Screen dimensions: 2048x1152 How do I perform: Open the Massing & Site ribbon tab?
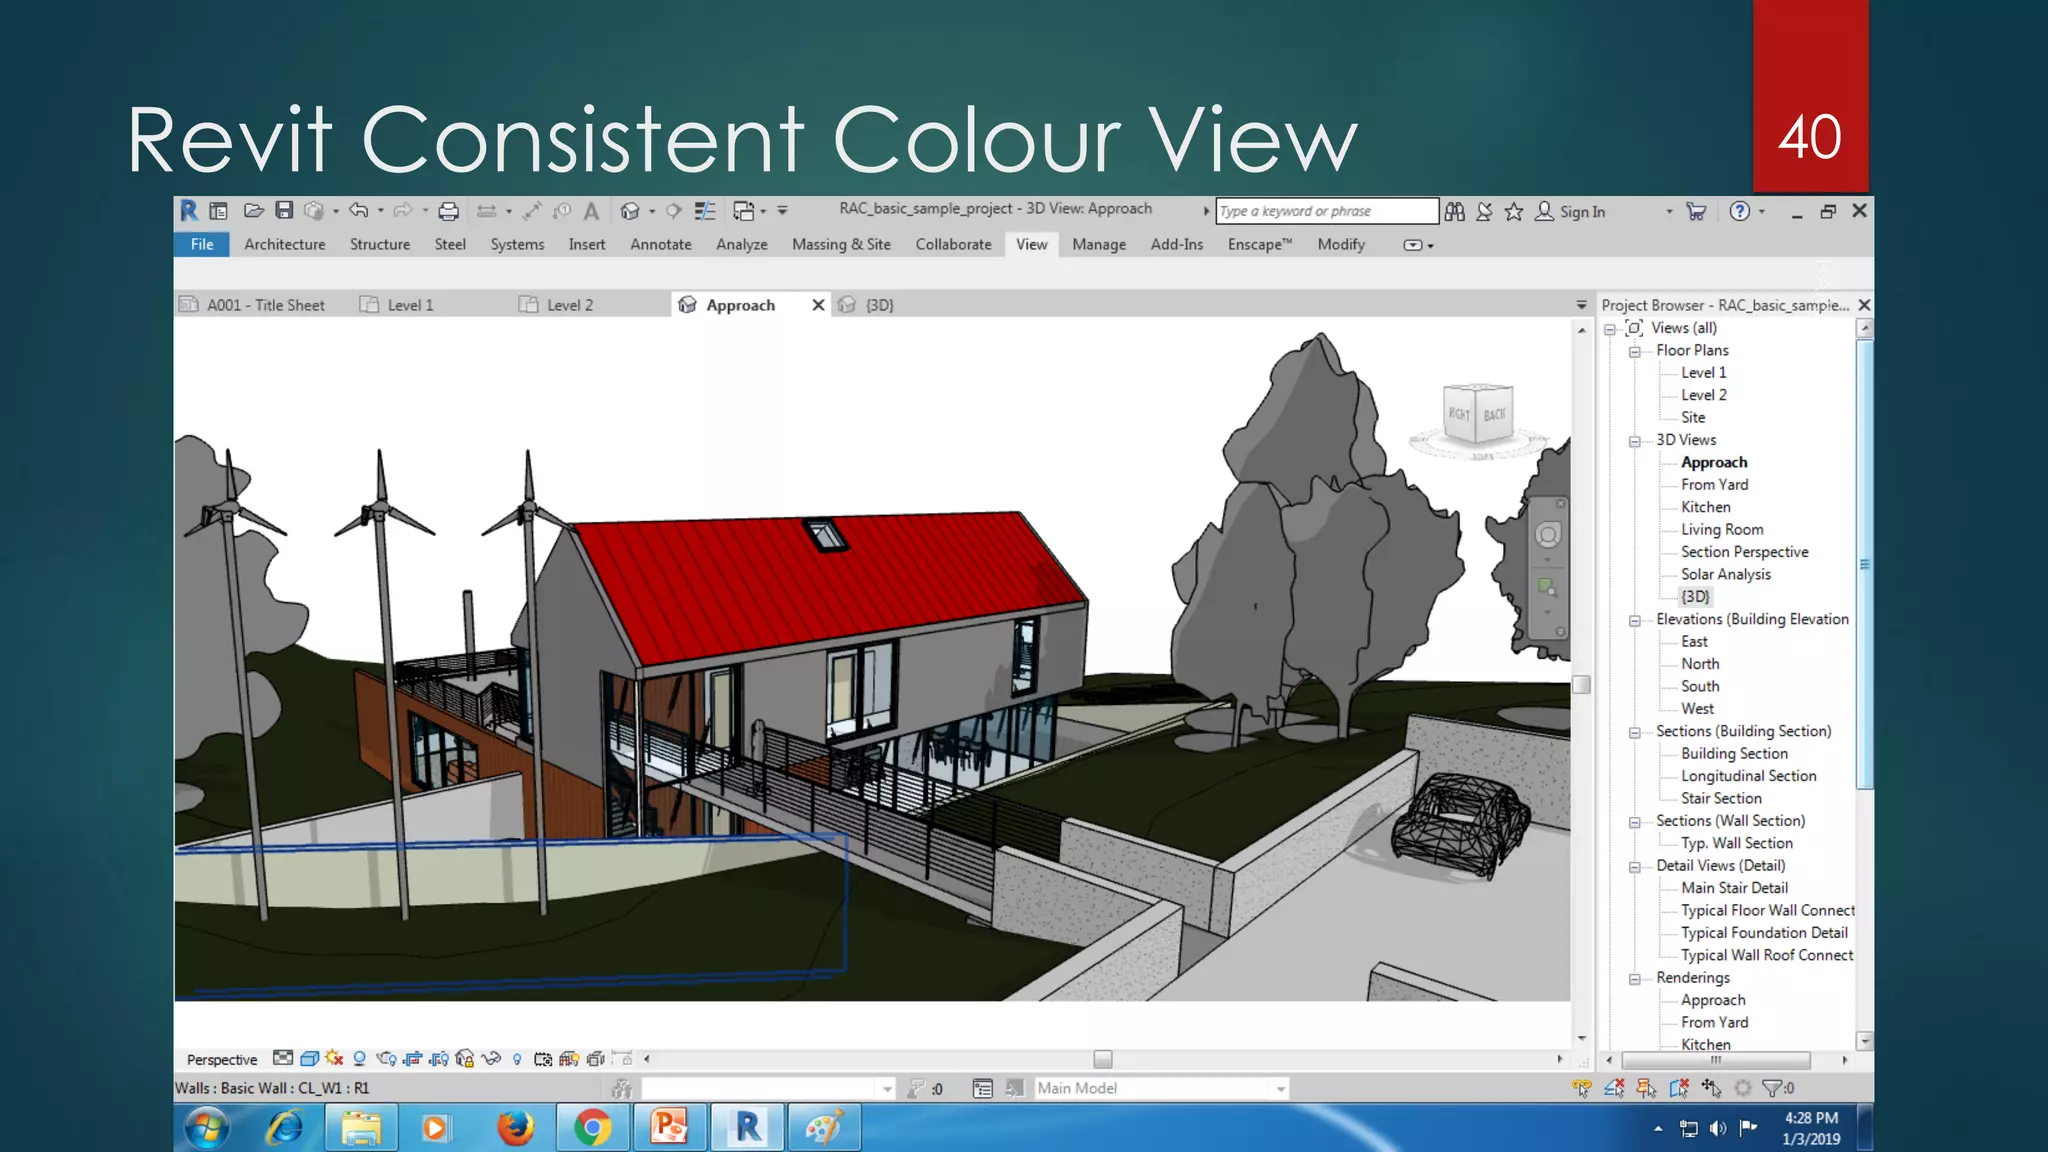point(841,244)
